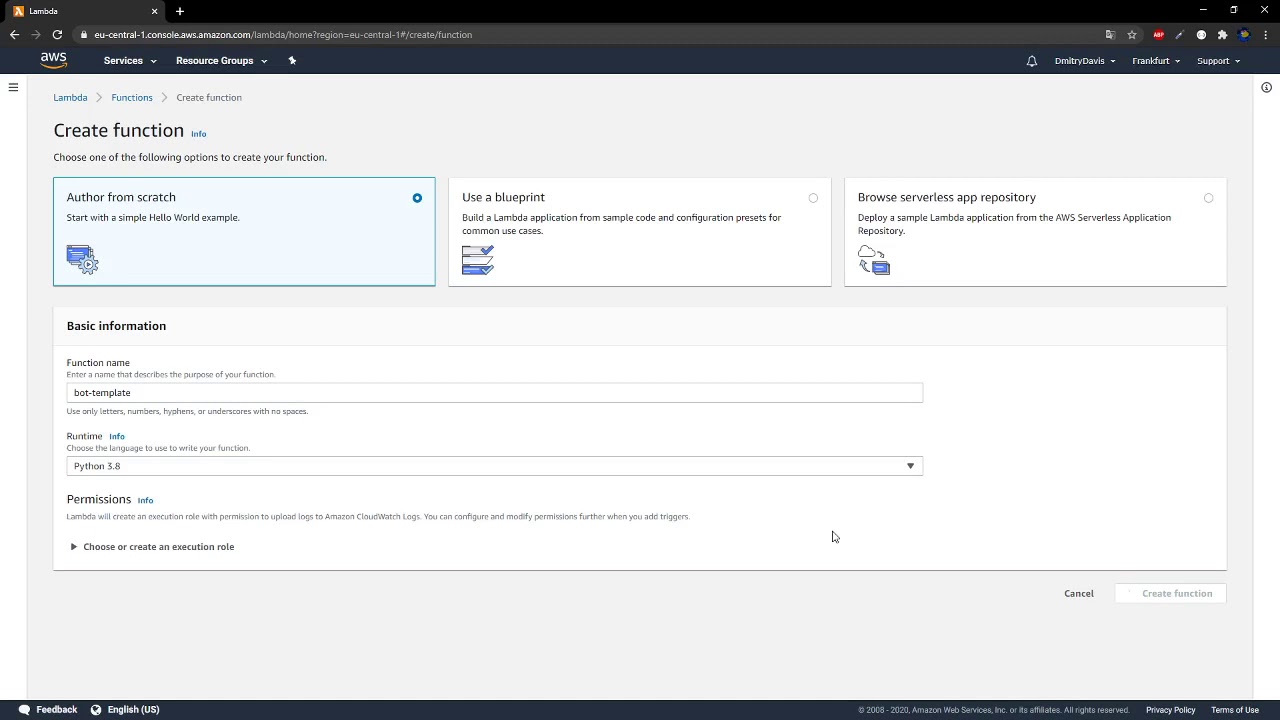Select the Use a blueprint radio button
1280x720 pixels.
[813, 198]
